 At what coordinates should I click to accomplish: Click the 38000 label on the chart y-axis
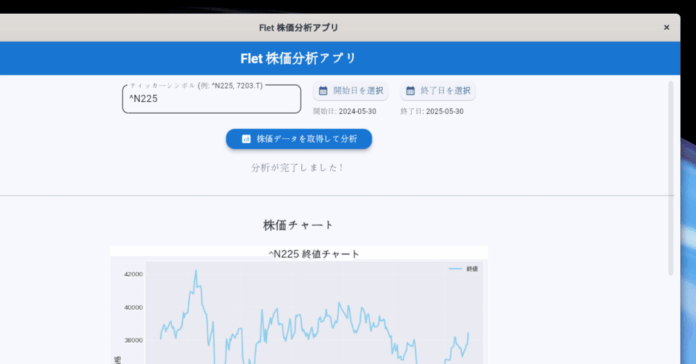[133, 340]
